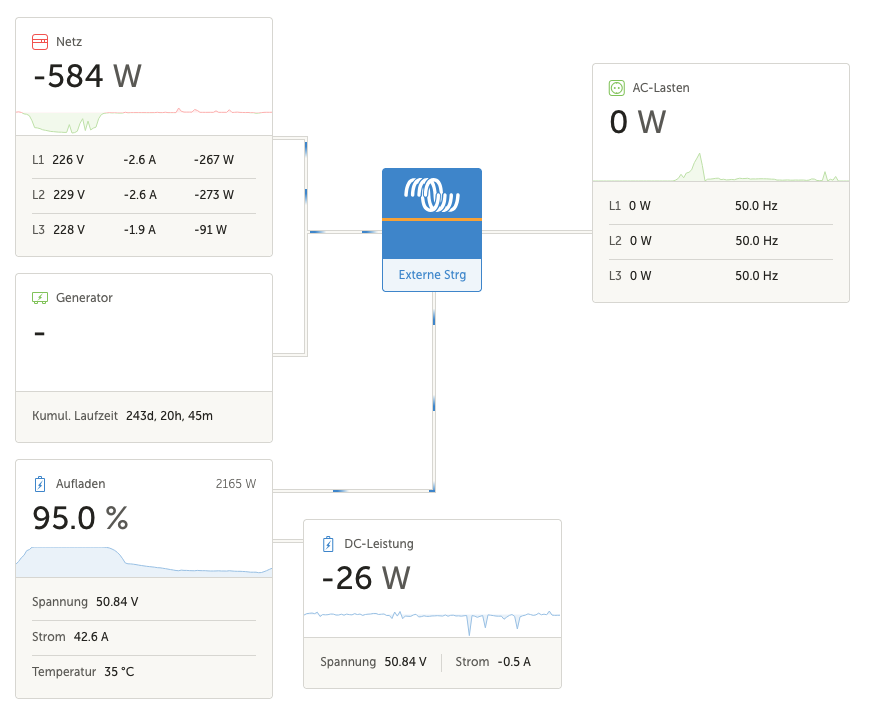
Task: Open the AC-Lasten power graph
Action: coord(720,166)
